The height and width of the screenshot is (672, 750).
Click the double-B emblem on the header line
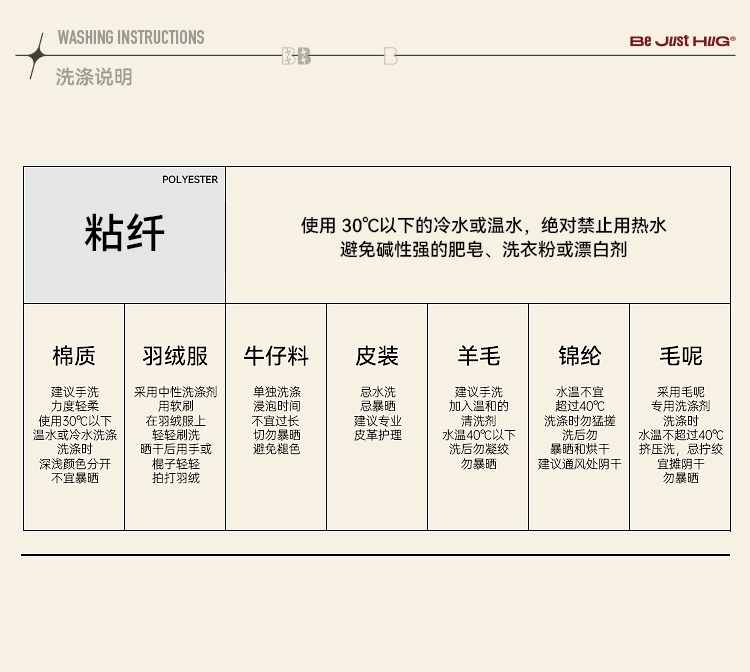(x=296, y=56)
